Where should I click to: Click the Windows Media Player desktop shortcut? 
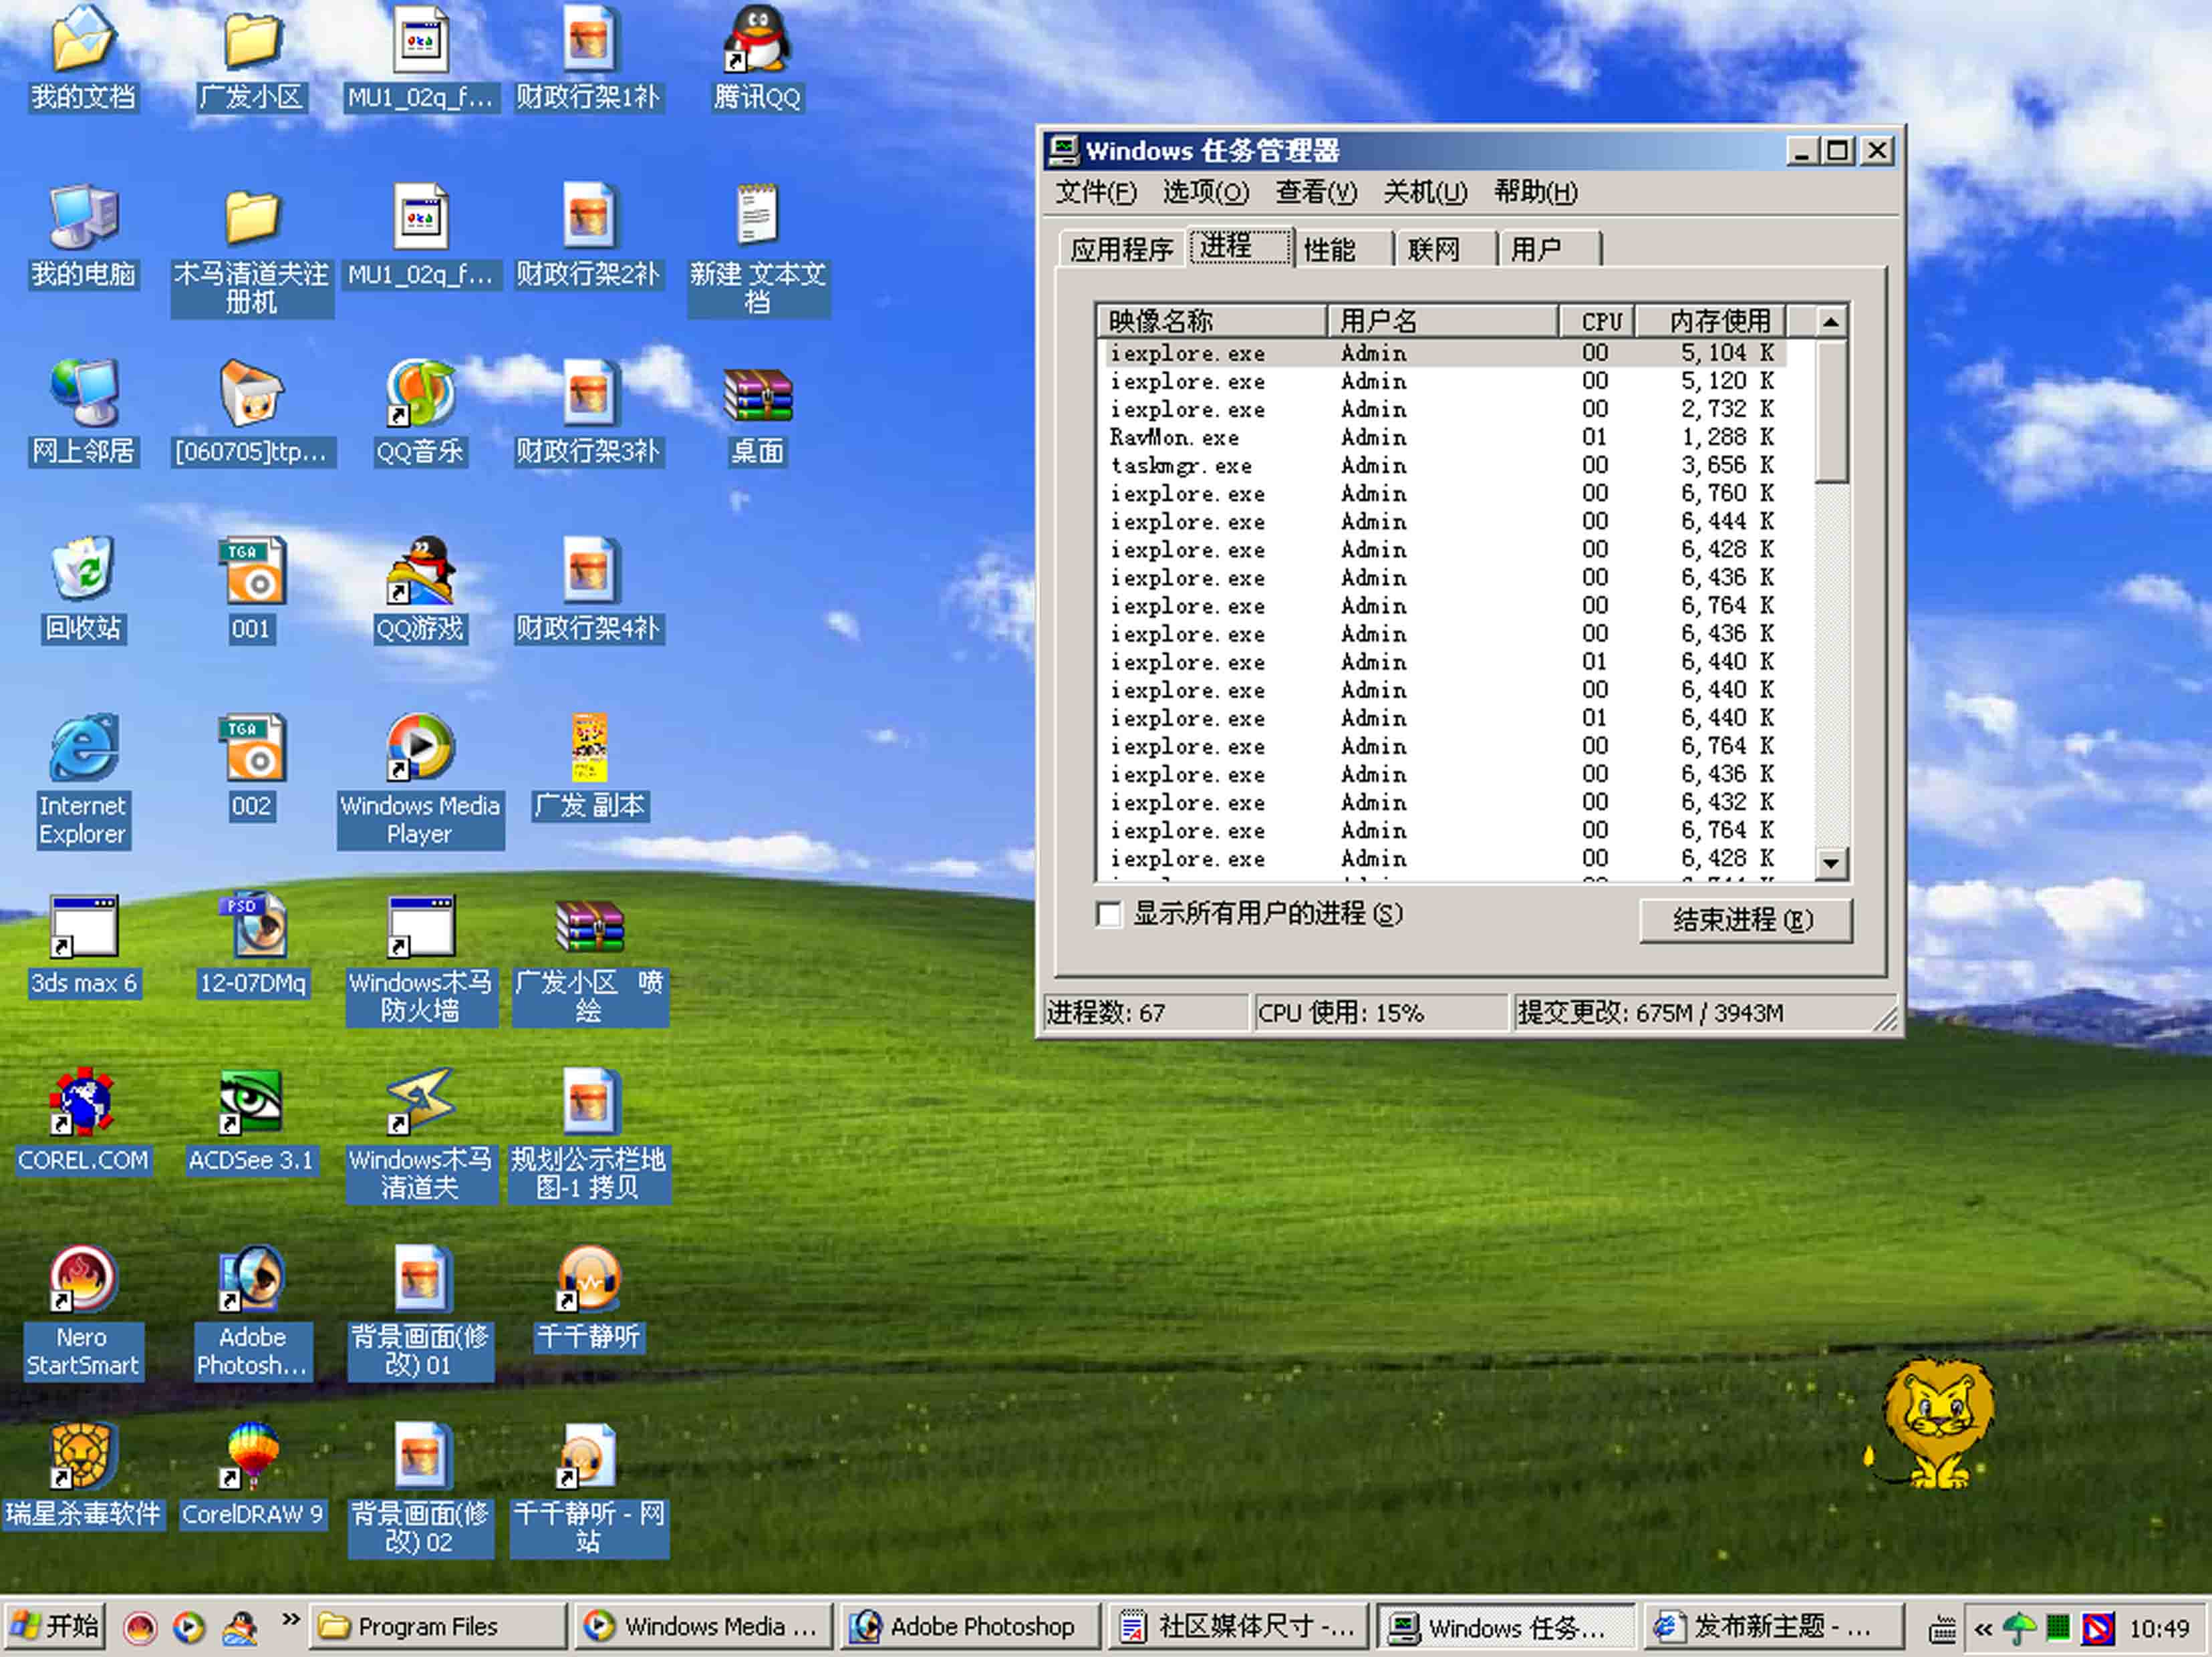(x=420, y=750)
